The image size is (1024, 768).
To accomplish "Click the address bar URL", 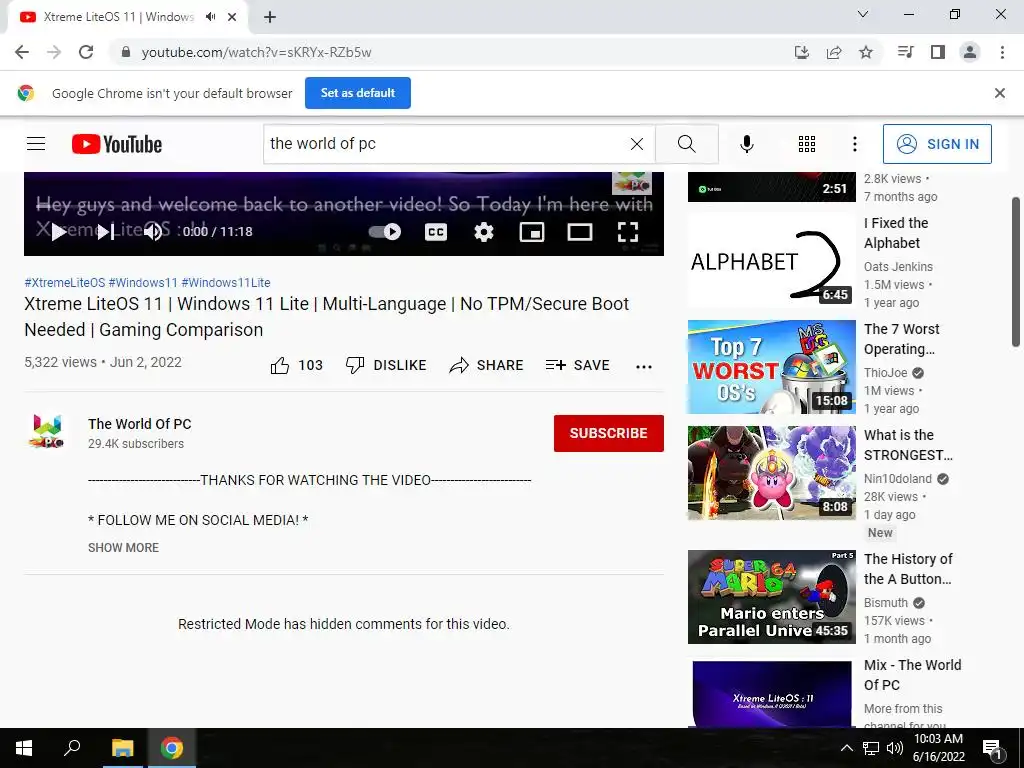I will pos(256,52).
